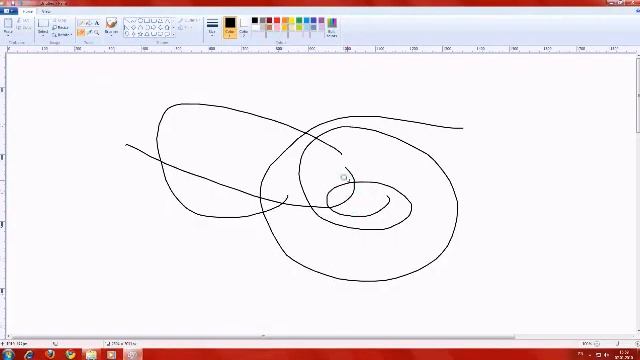Select the Color picker eyedropper tool
This screenshot has width=640, height=360.
(89, 32)
